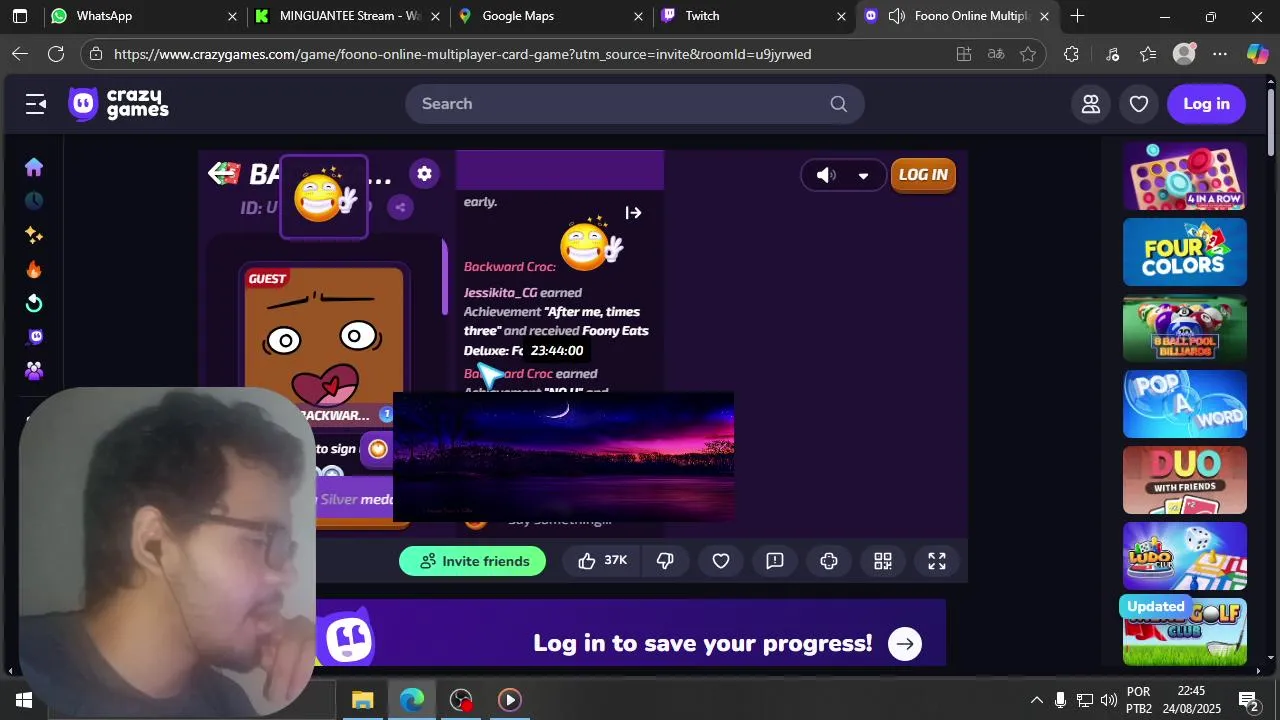Switch to the Twitch tab

click(754, 16)
